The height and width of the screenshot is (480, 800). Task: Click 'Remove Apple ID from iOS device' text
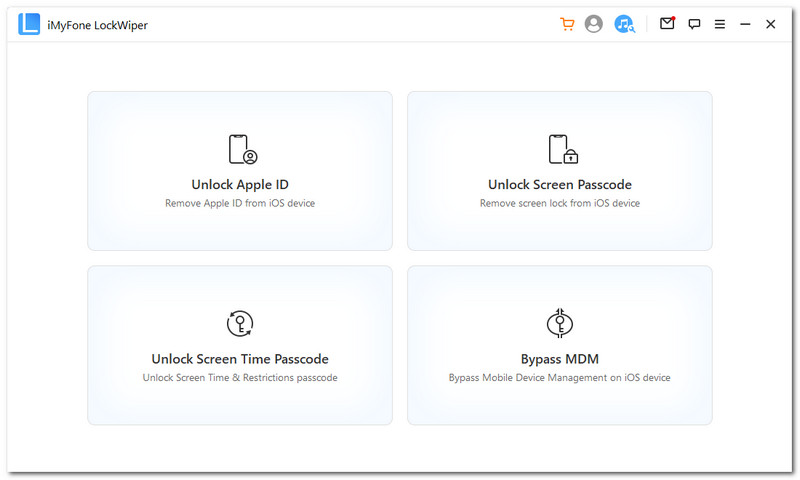[x=240, y=203]
